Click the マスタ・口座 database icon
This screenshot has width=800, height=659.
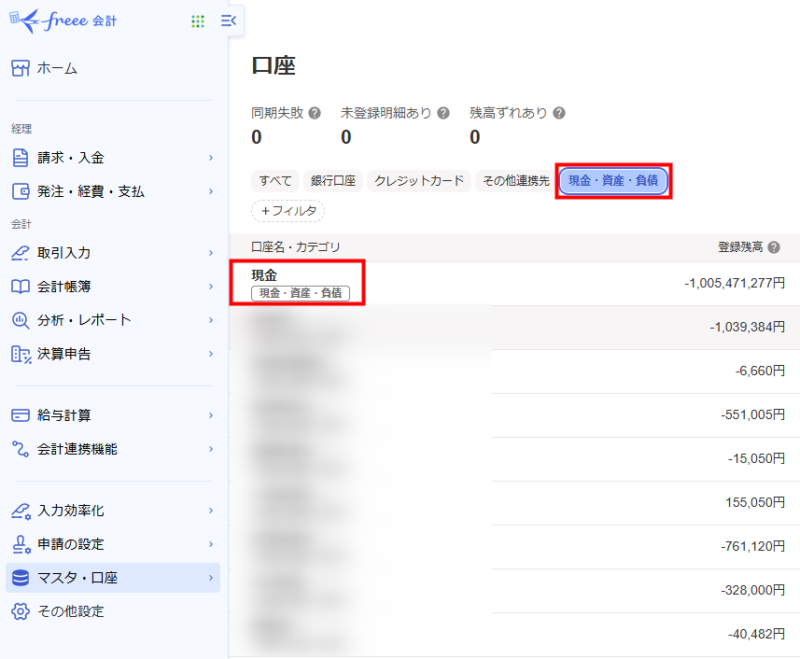pyautogui.click(x=20, y=576)
